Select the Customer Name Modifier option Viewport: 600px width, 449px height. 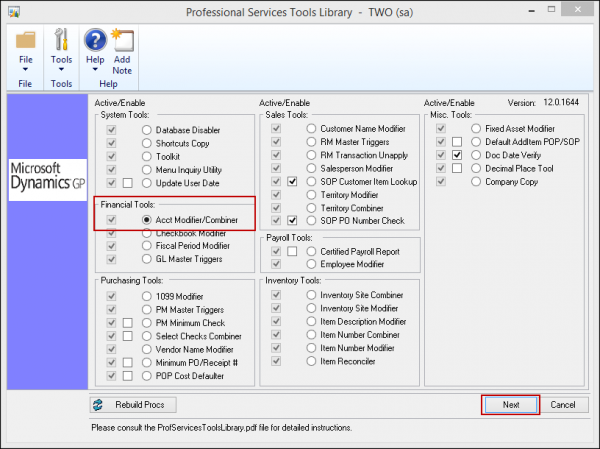(x=311, y=129)
